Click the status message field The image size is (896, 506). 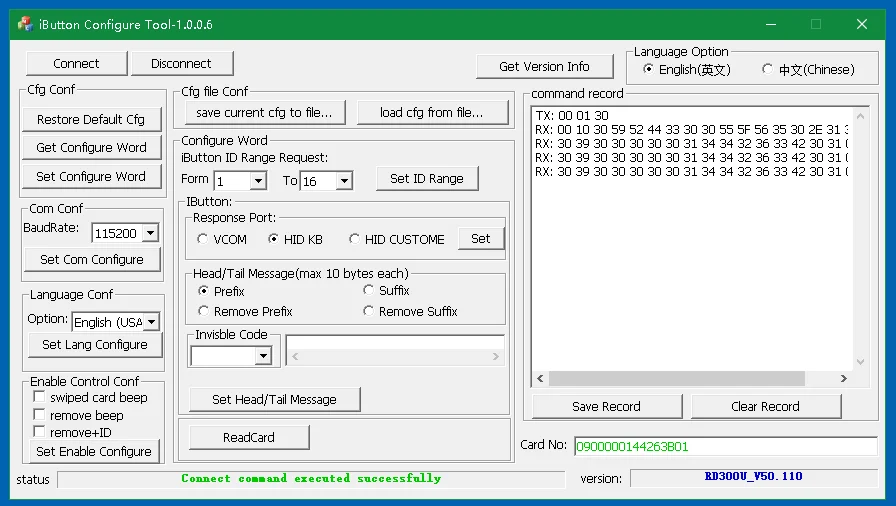tap(311, 479)
